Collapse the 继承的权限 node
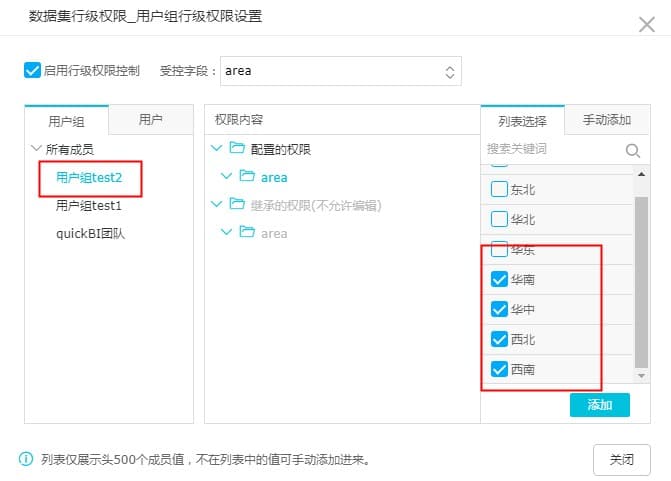The height and width of the screenshot is (481, 671). coord(216,205)
